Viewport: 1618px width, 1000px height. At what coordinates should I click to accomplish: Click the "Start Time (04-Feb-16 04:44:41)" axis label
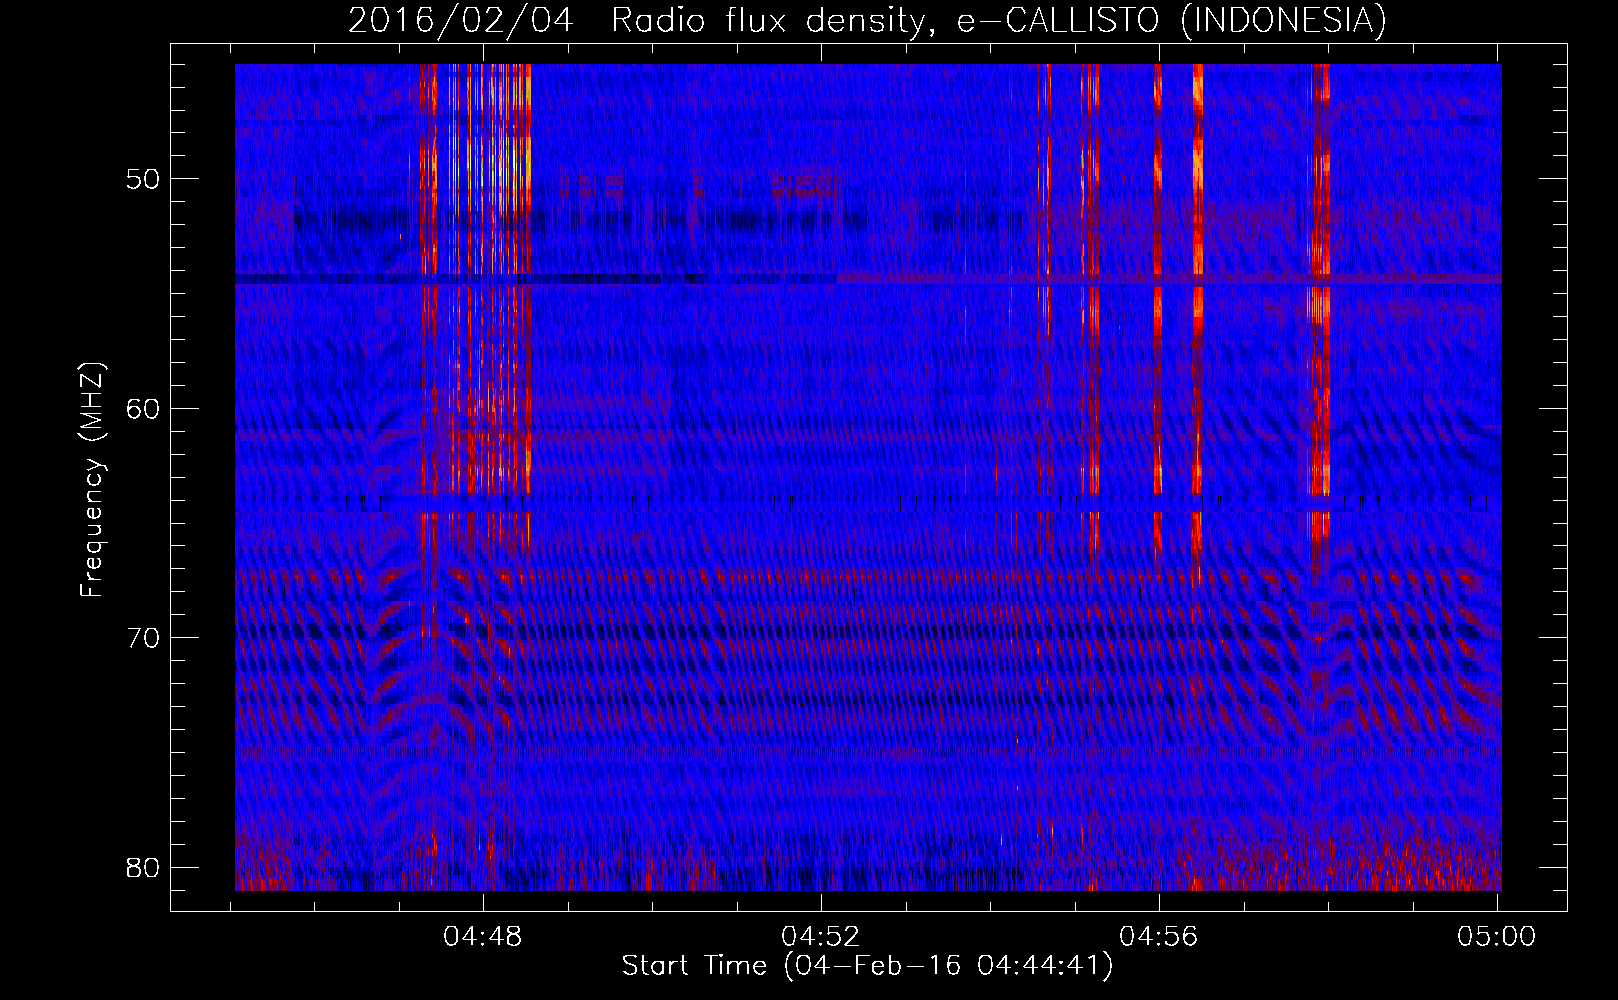tap(867, 966)
